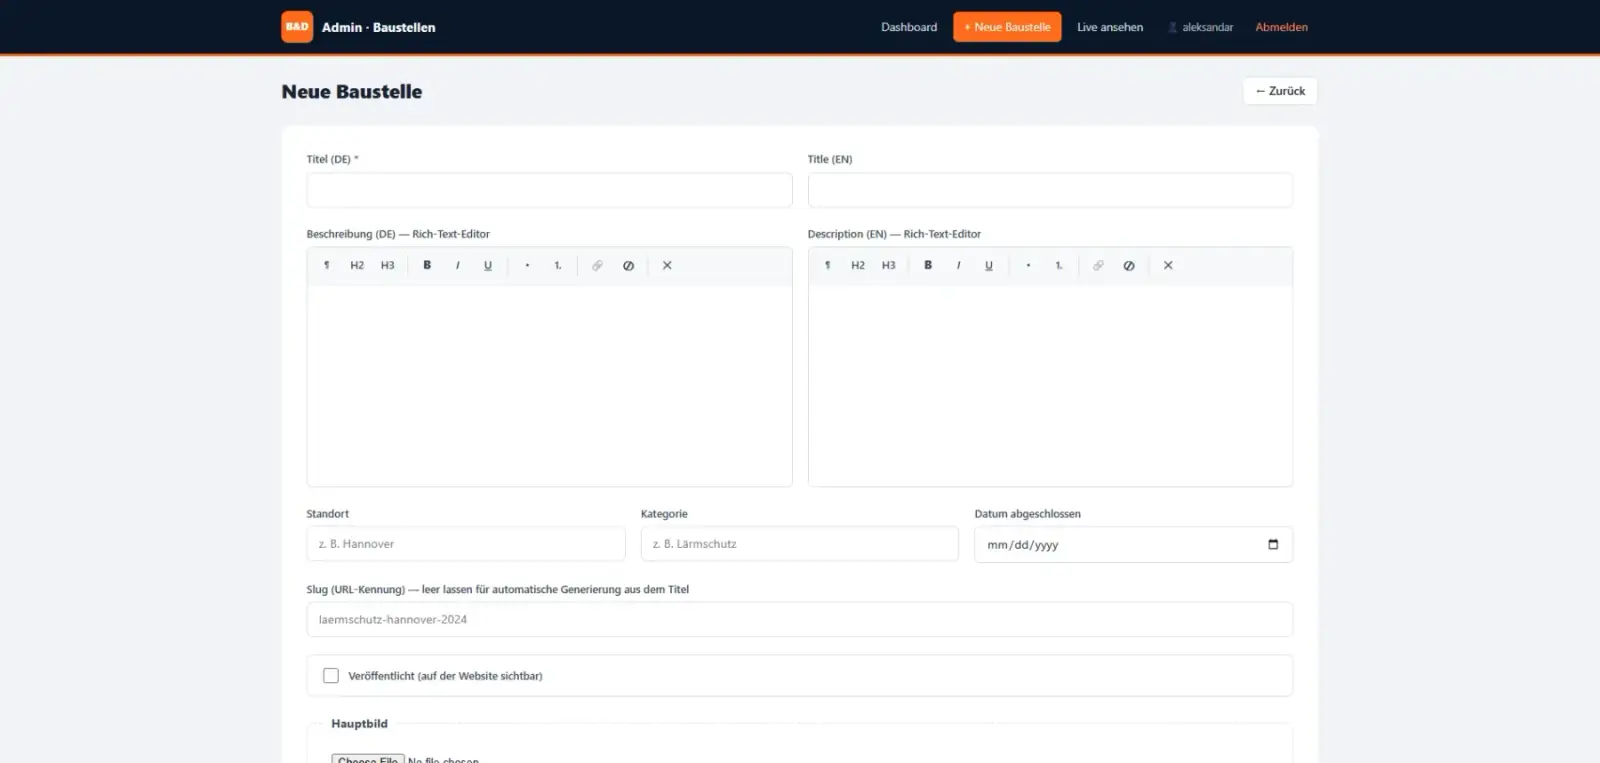Focus the Standort input field
Image resolution: width=1600 pixels, height=763 pixels.
tap(466, 544)
